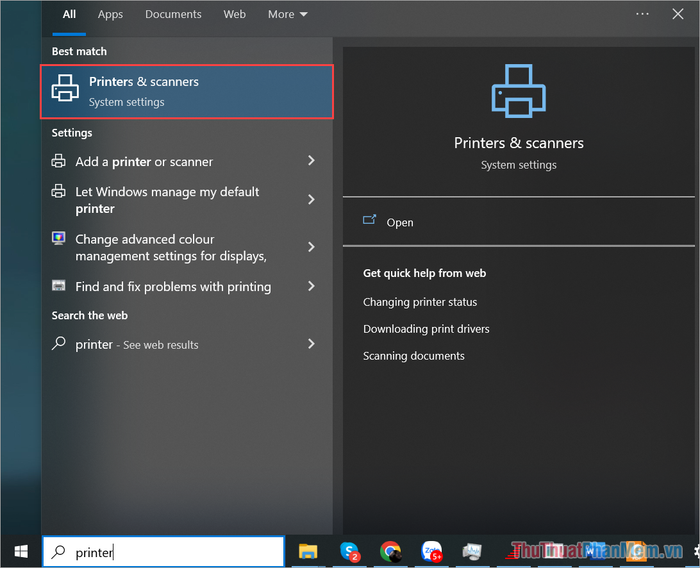Open File Explorer from taskbar

[x=308, y=551]
